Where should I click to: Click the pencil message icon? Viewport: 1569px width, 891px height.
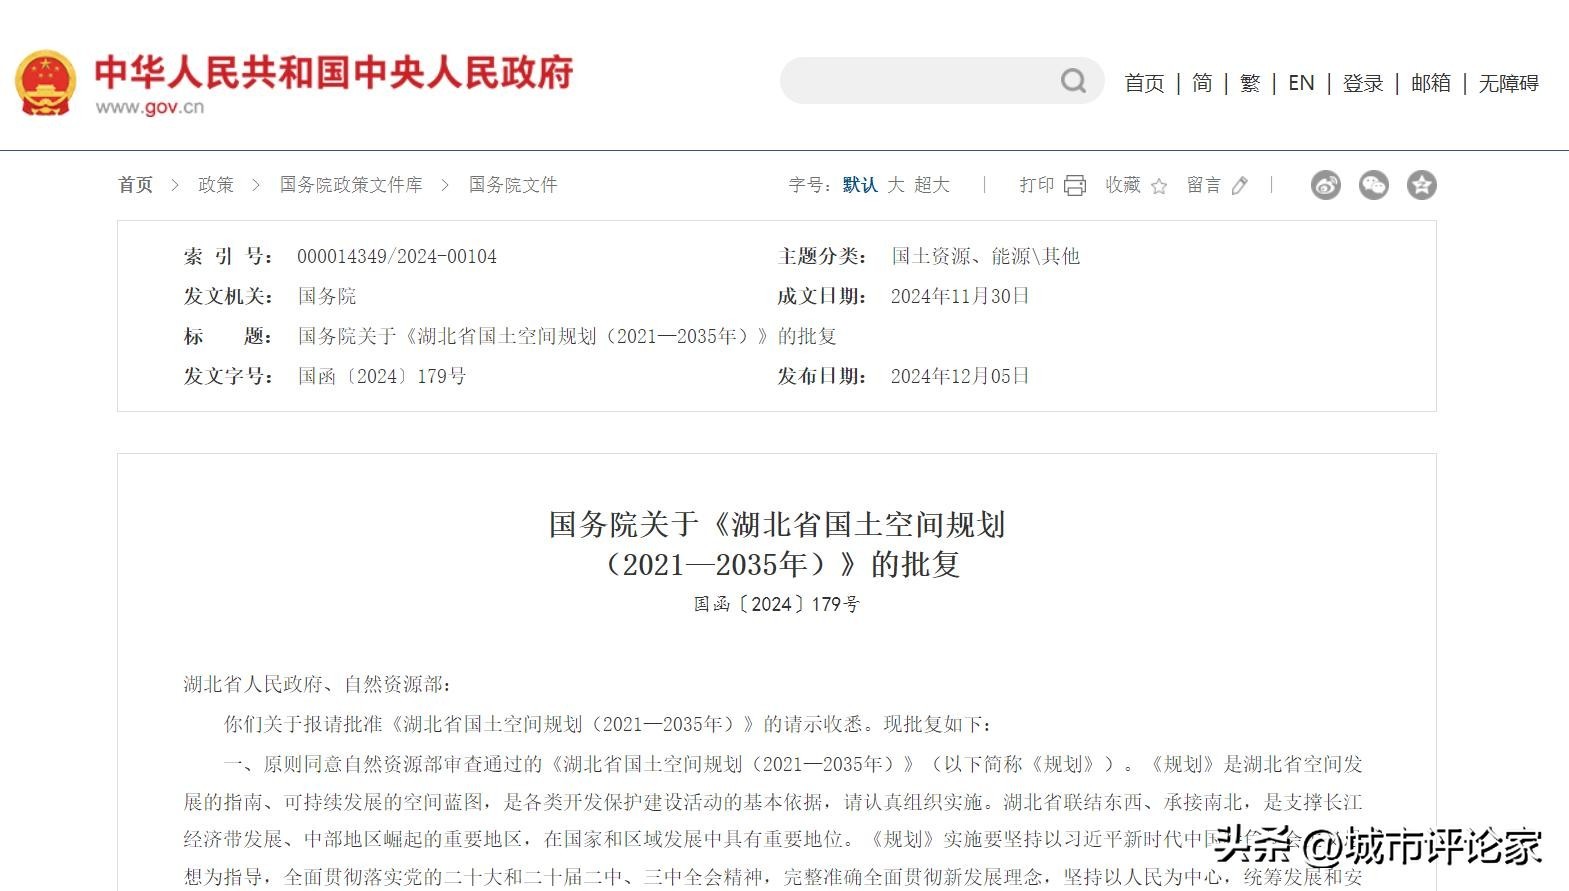(1240, 185)
